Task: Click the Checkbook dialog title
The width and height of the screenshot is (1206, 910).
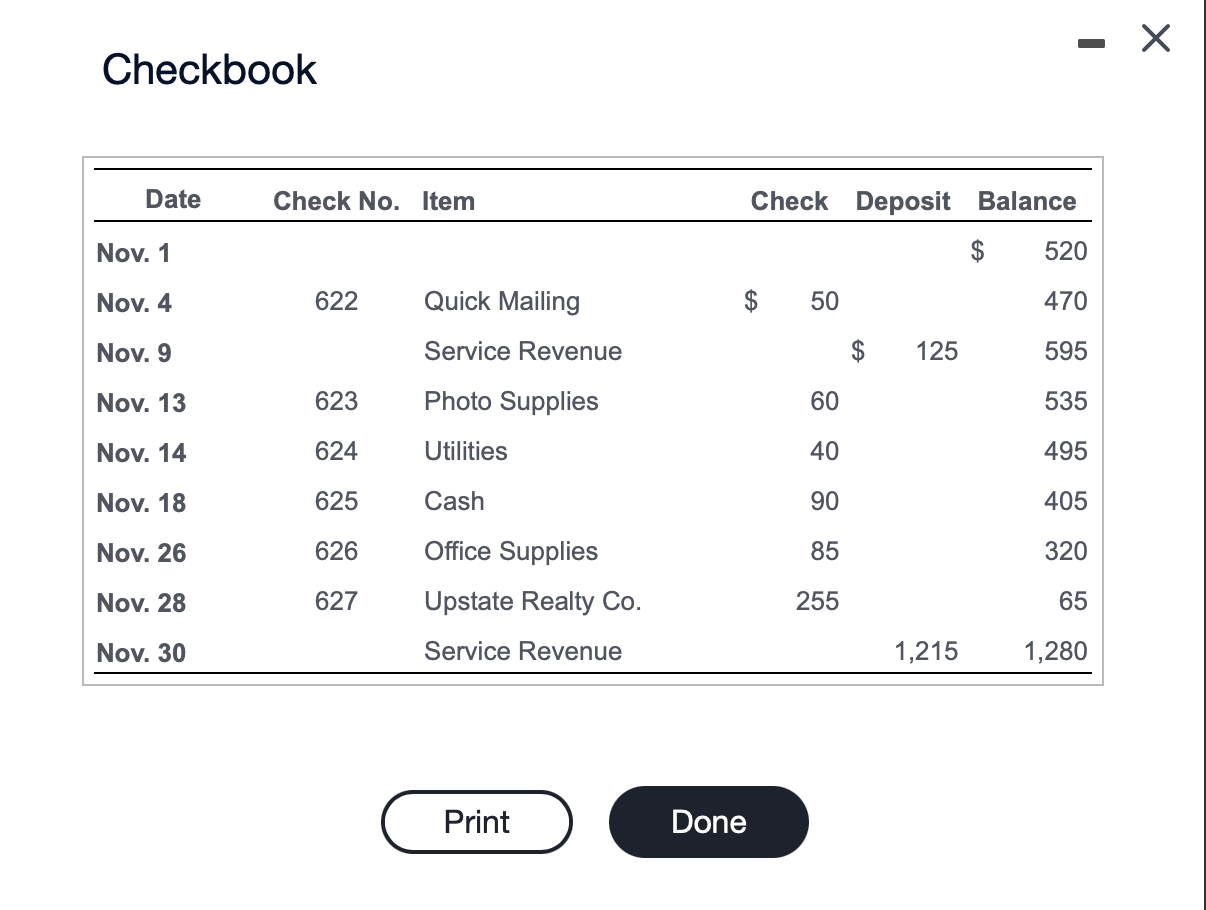Action: pos(209,69)
